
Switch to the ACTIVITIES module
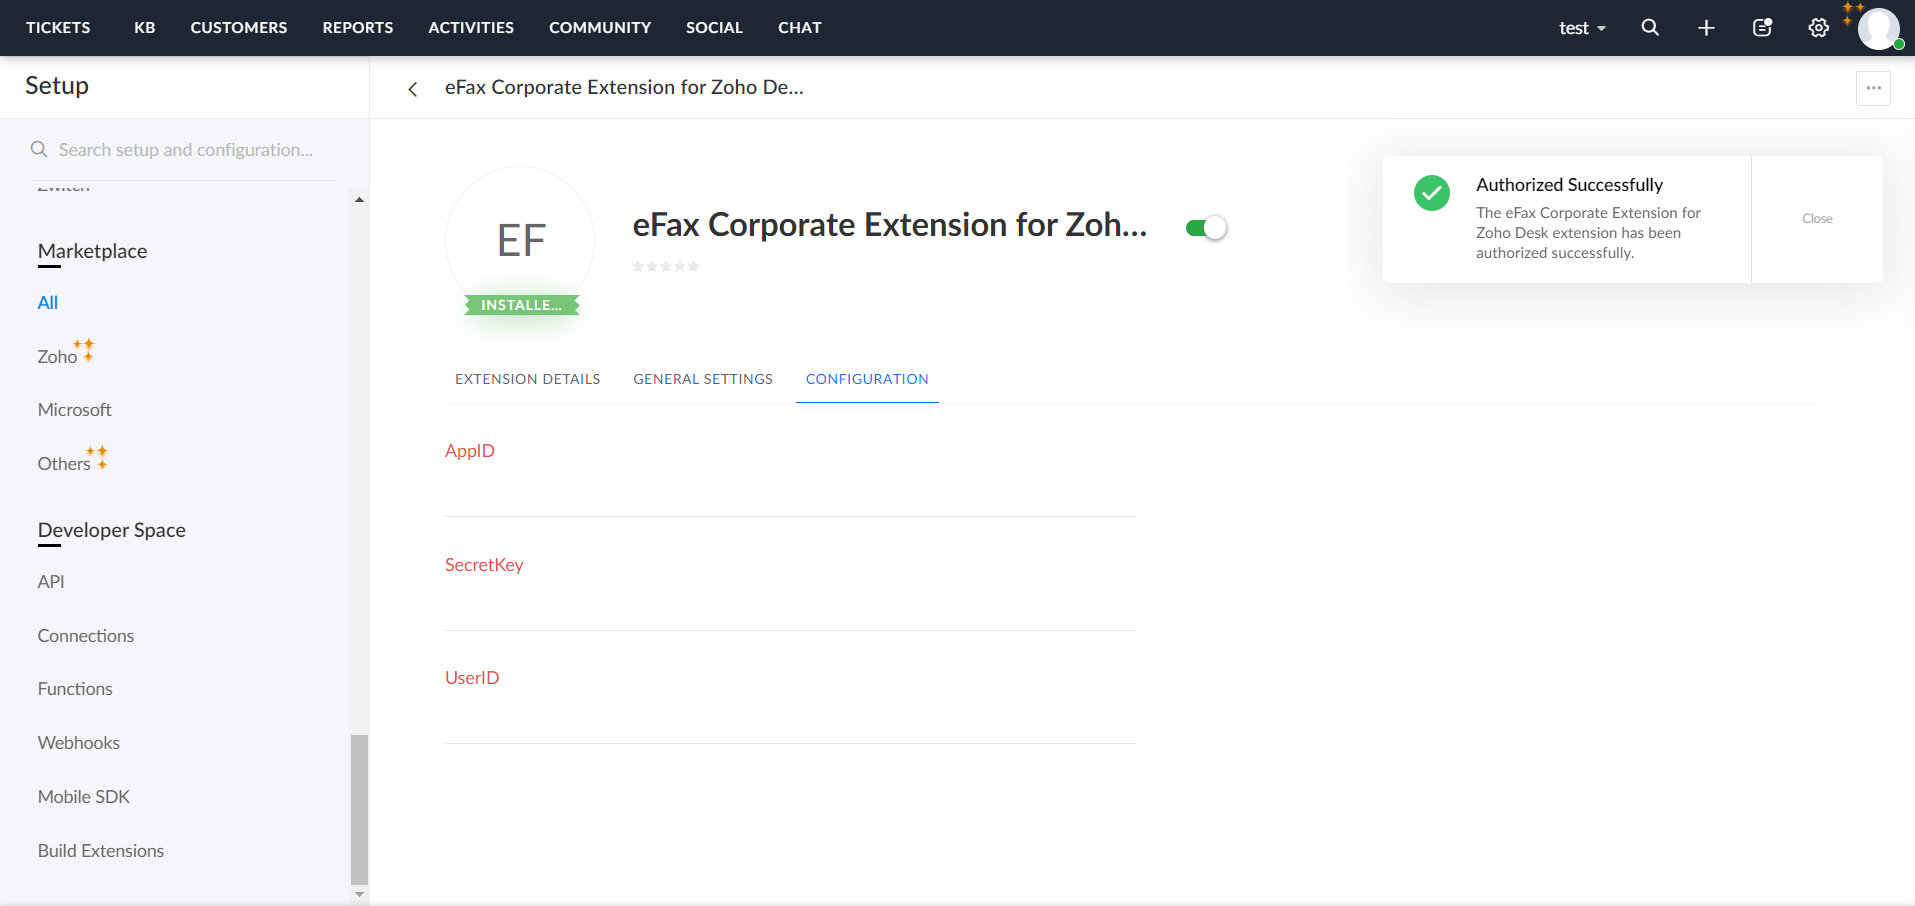pos(471,28)
